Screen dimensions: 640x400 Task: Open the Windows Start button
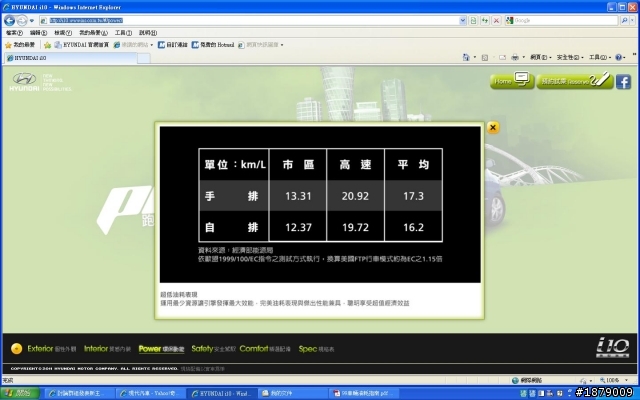pos(20,393)
